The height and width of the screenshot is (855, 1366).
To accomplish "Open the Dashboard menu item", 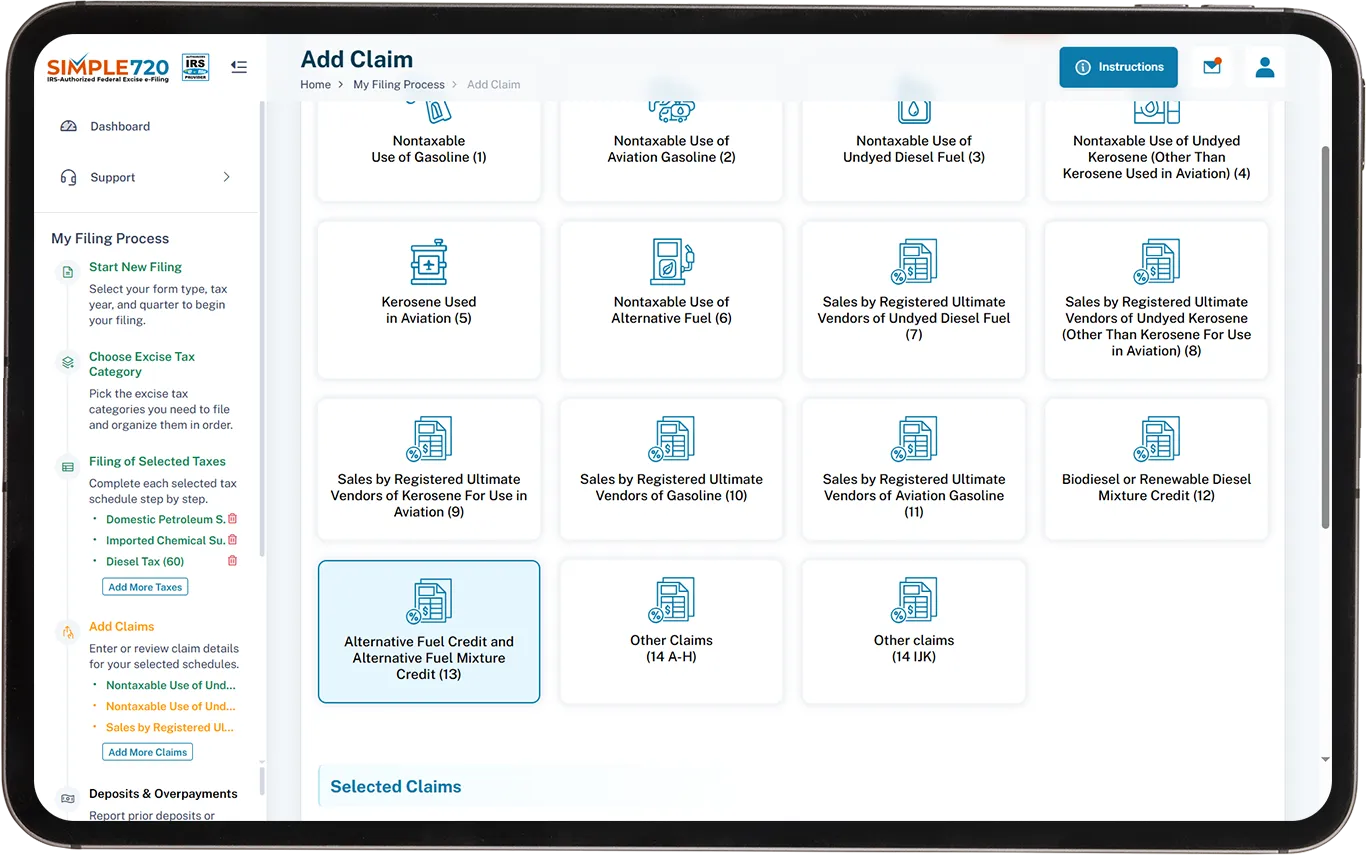I will [120, 127].
